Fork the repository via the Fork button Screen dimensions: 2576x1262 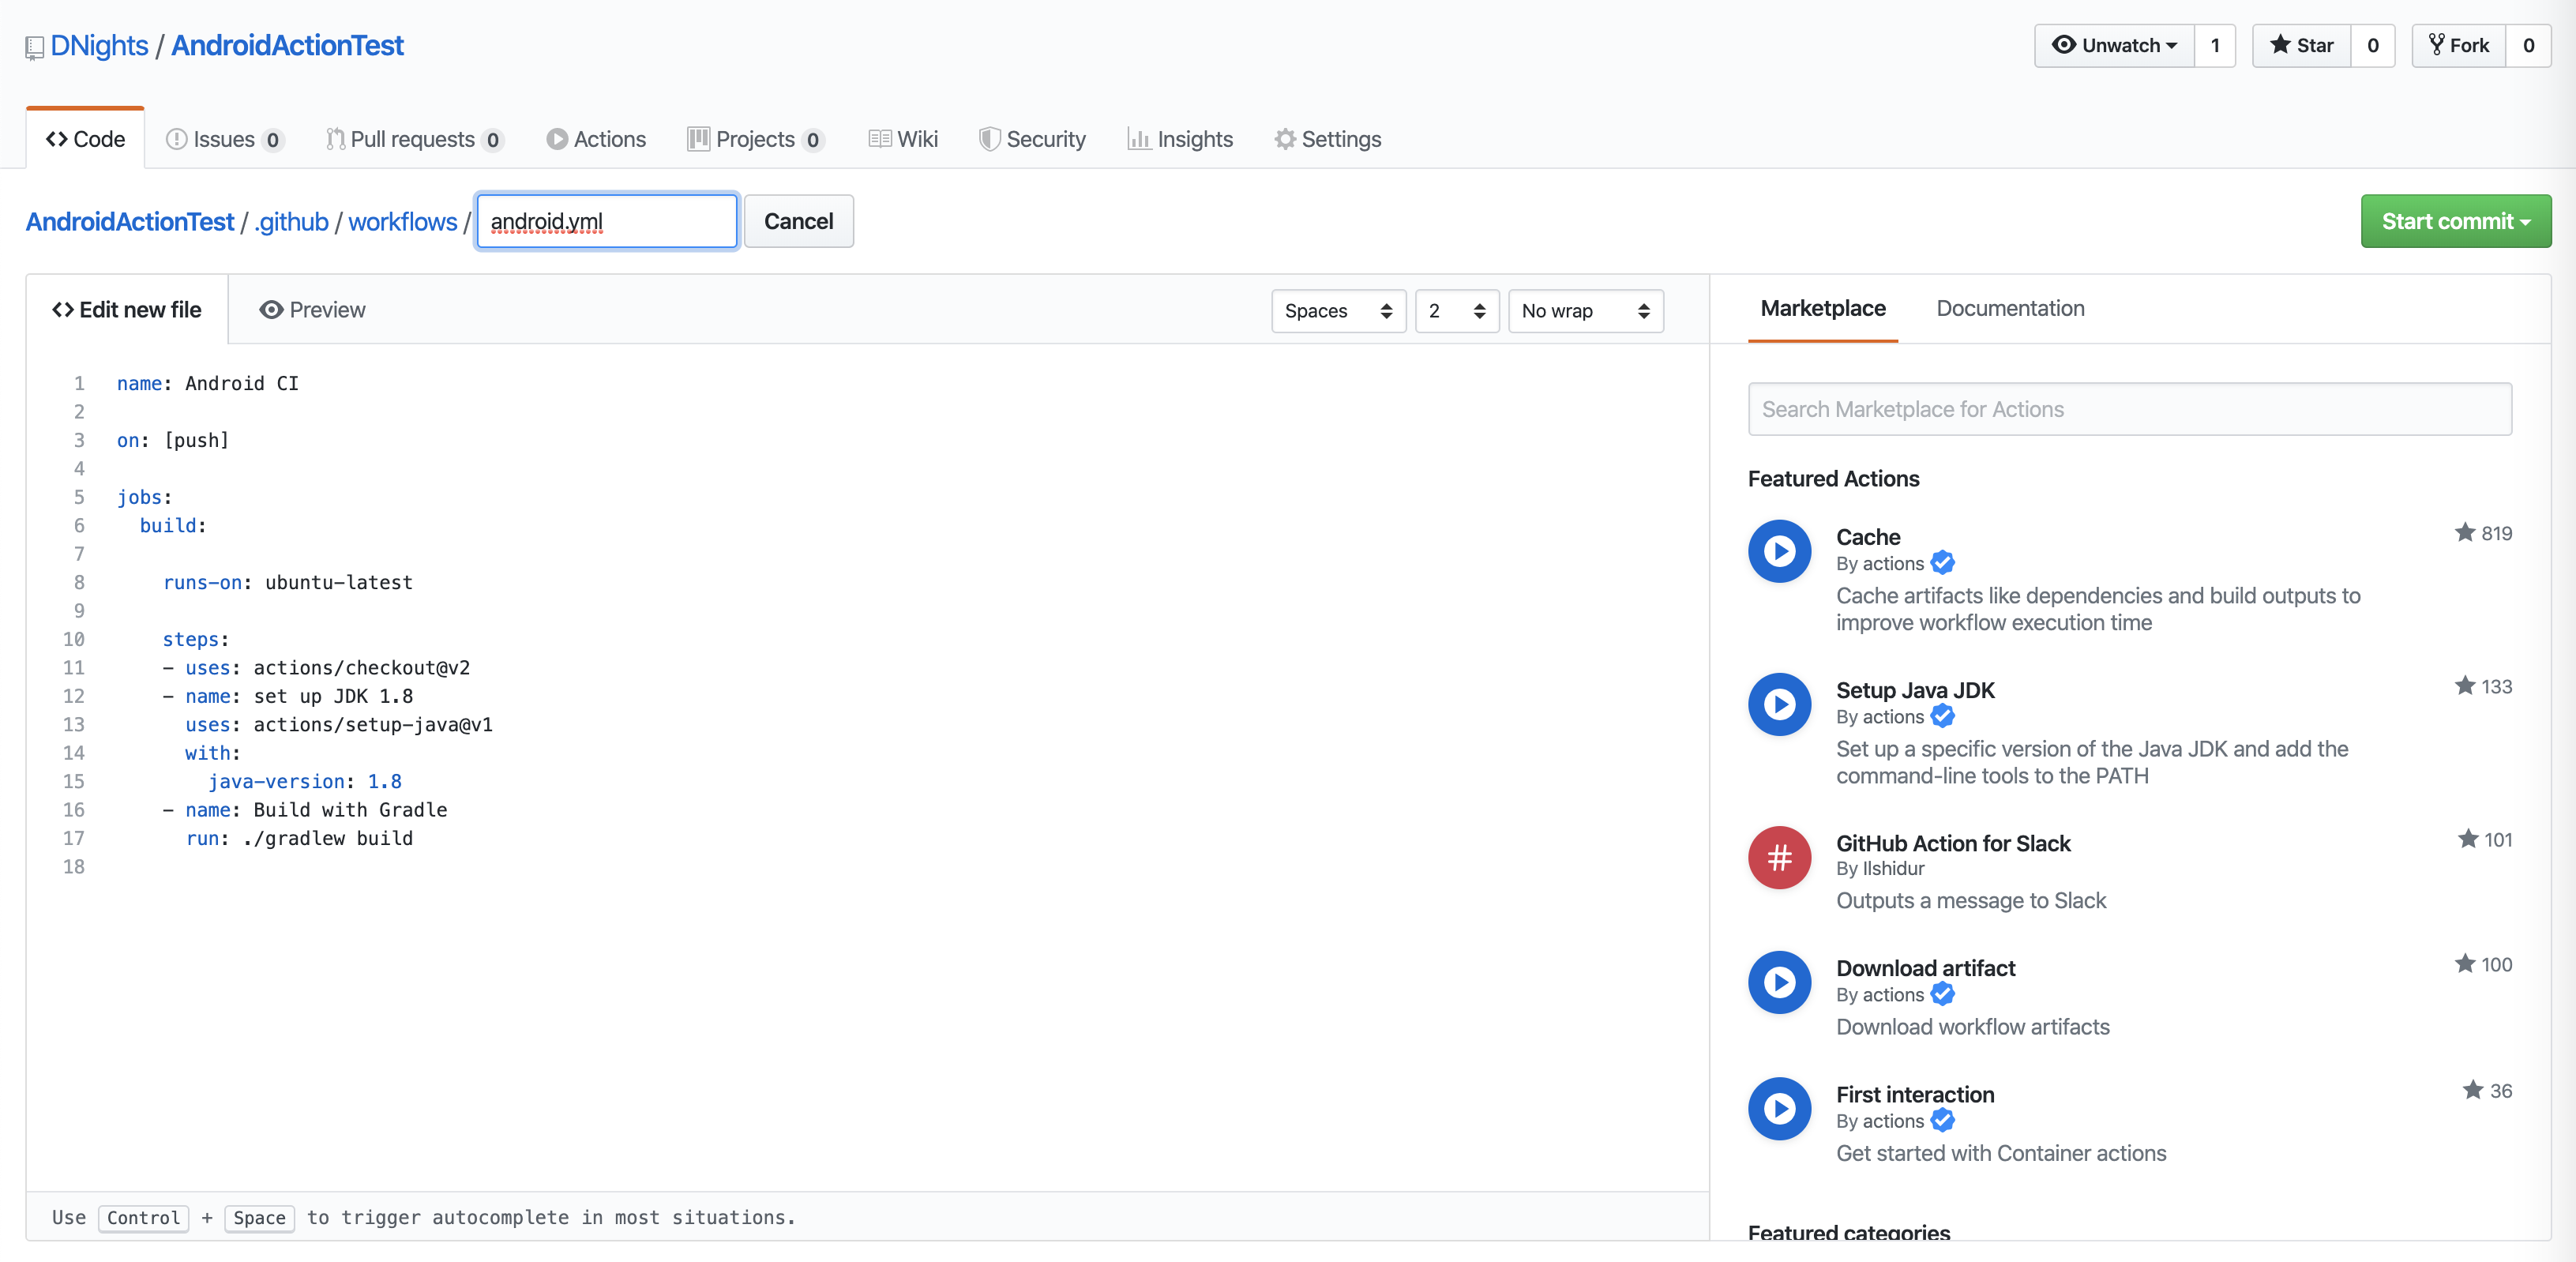pyautogui.click(x=2459, y=46)
